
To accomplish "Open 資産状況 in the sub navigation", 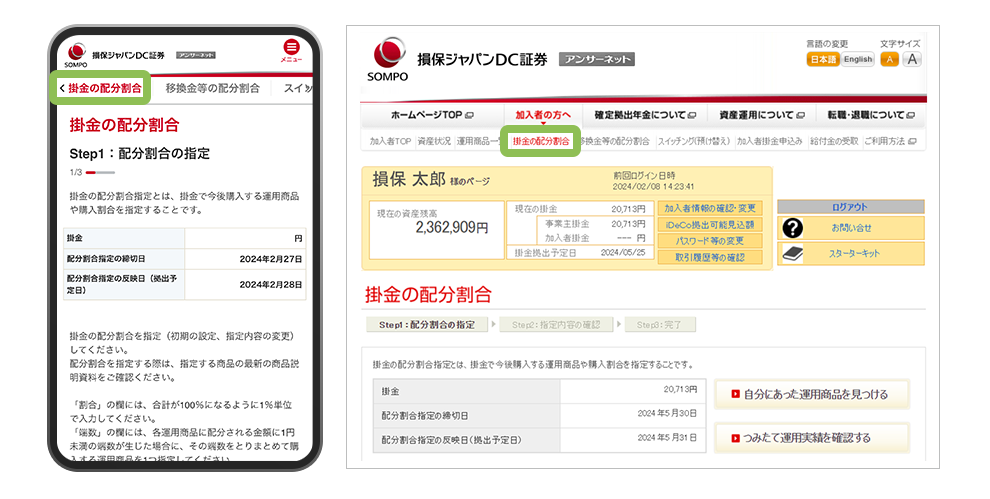I will click(434, 141).
